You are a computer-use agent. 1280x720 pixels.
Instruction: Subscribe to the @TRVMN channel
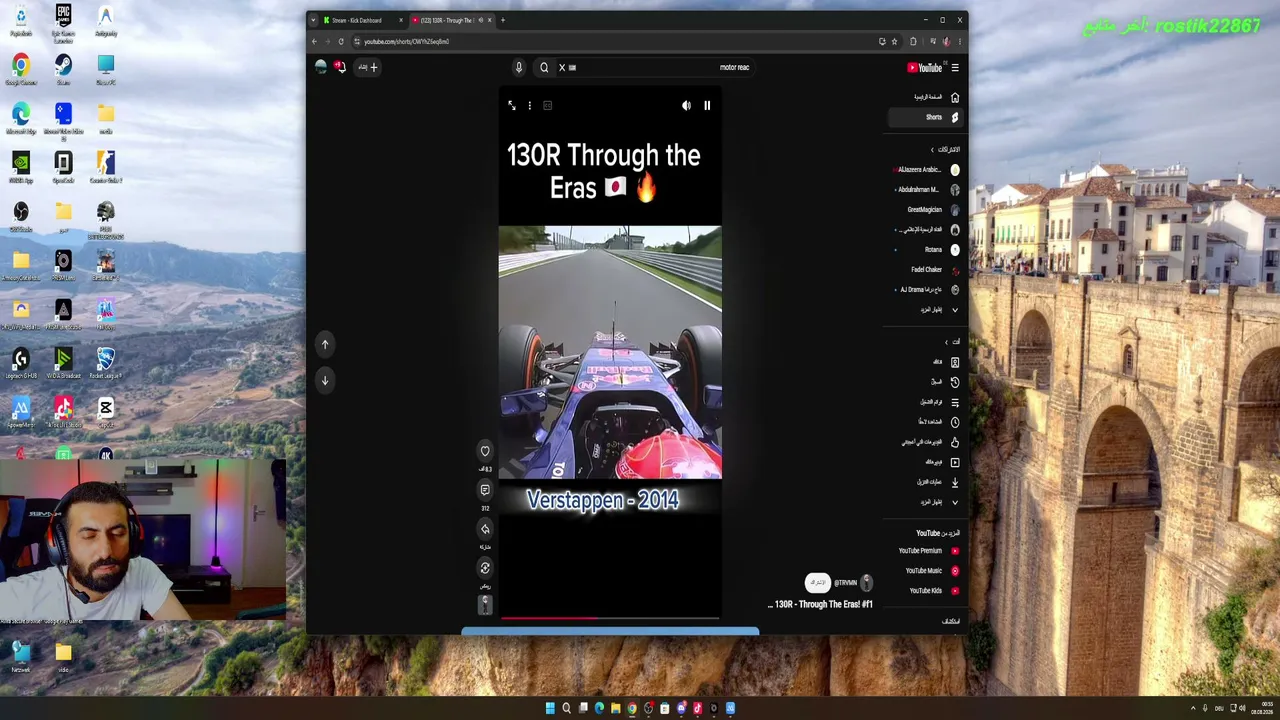[818, 582]
